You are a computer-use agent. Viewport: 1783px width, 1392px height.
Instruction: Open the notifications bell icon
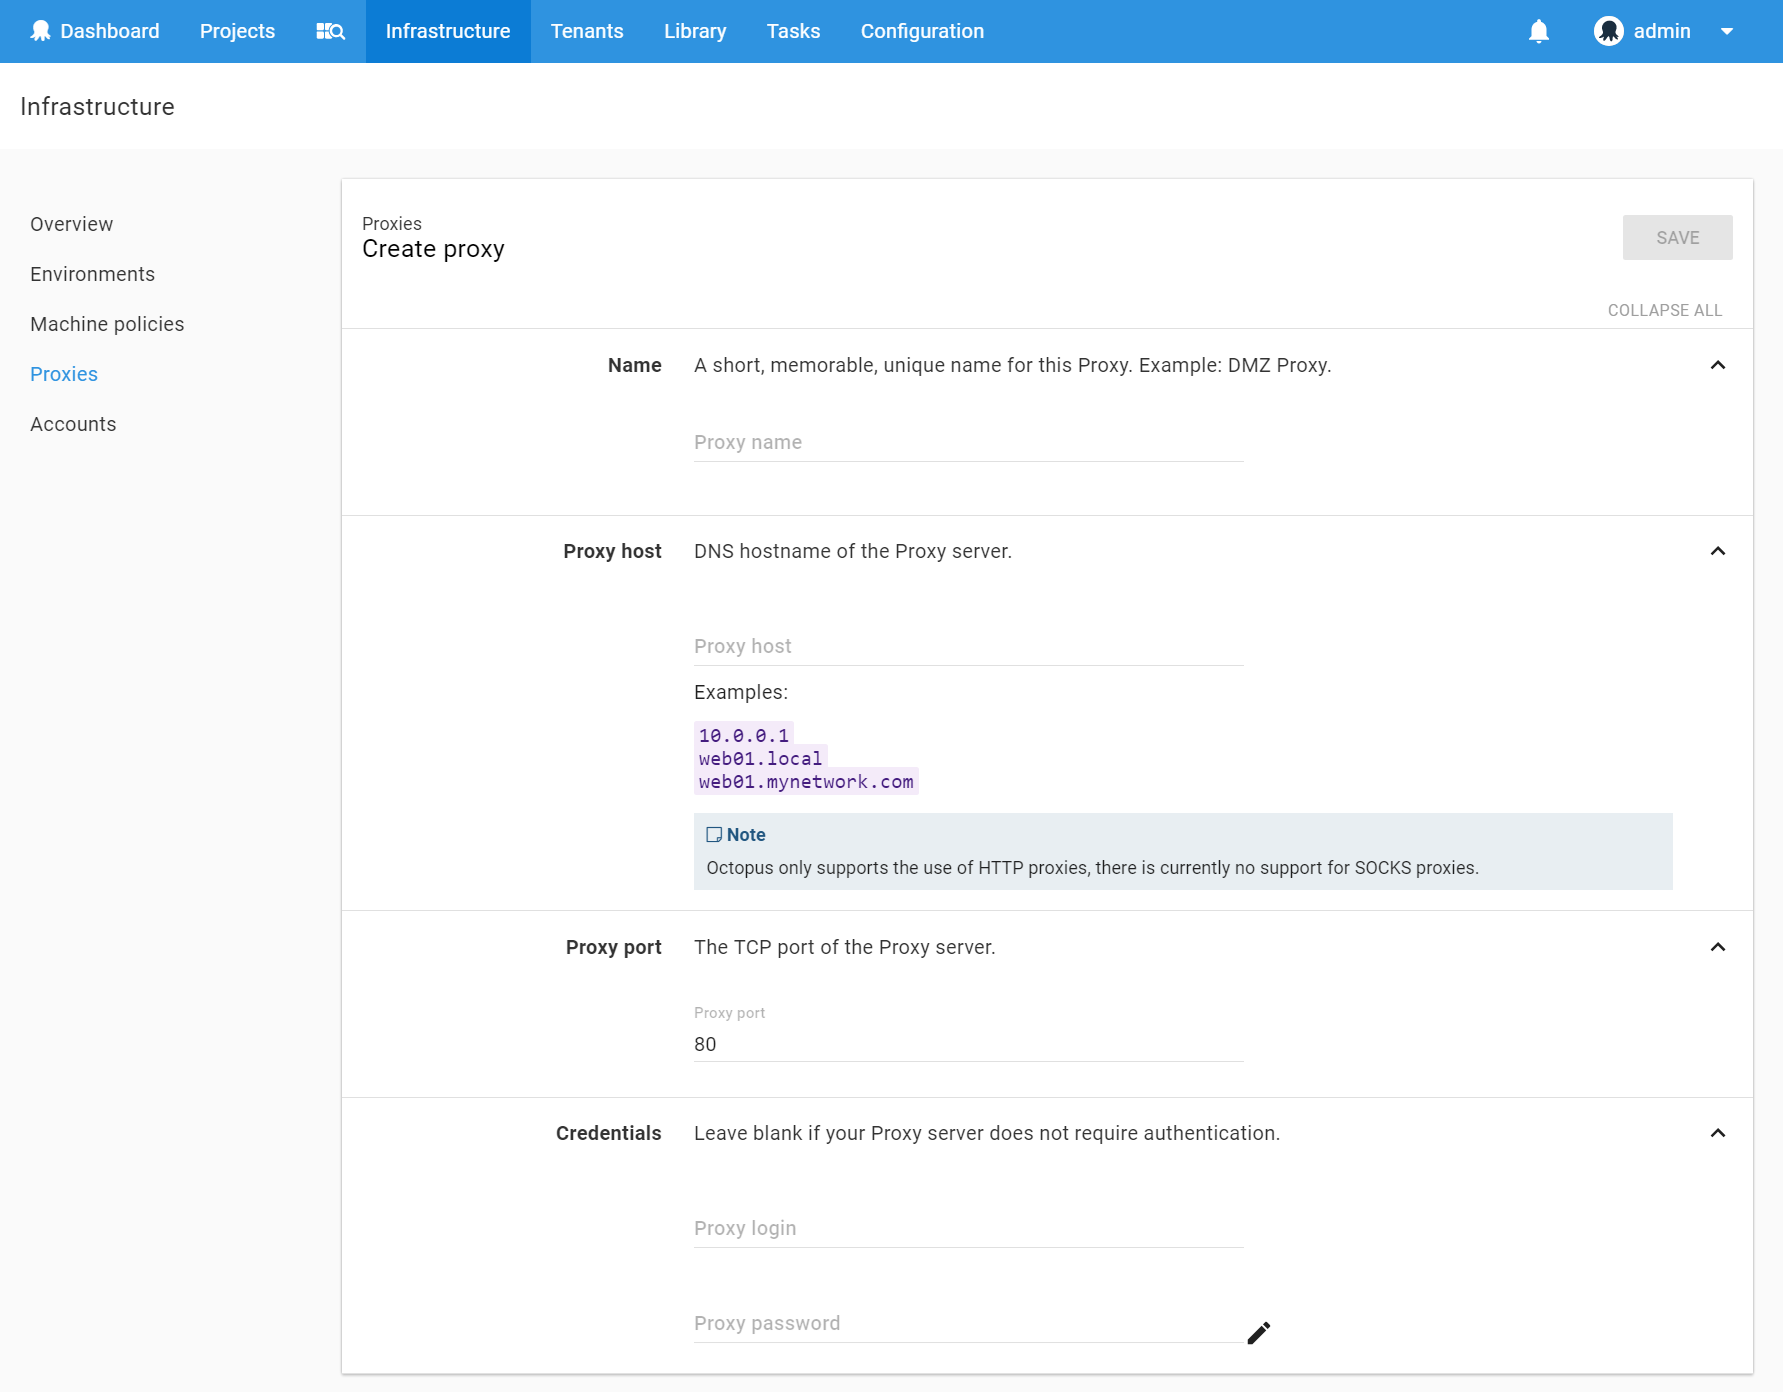coord(1539,31)
